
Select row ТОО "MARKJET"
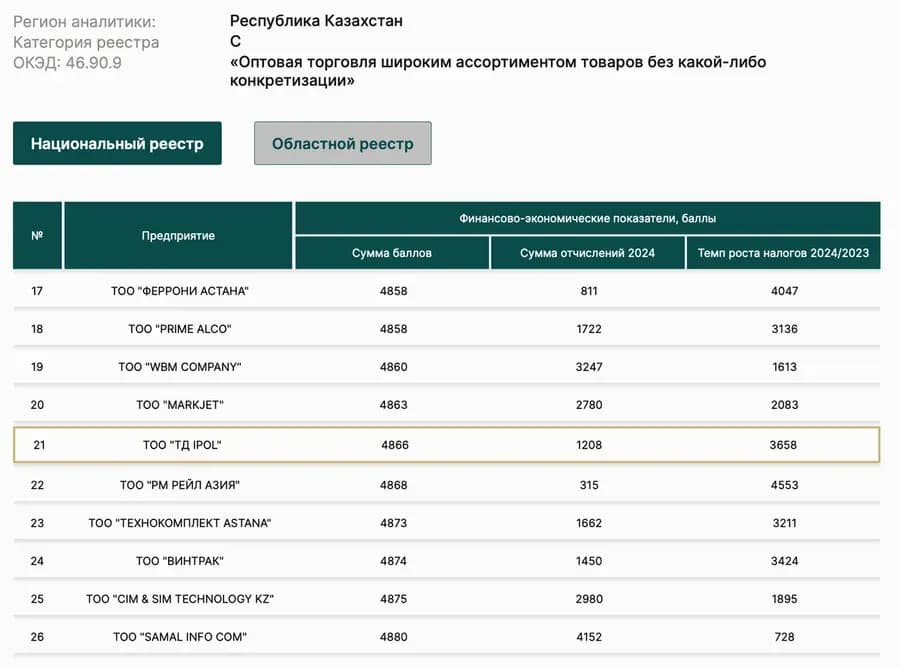click(x=447, y=405)
